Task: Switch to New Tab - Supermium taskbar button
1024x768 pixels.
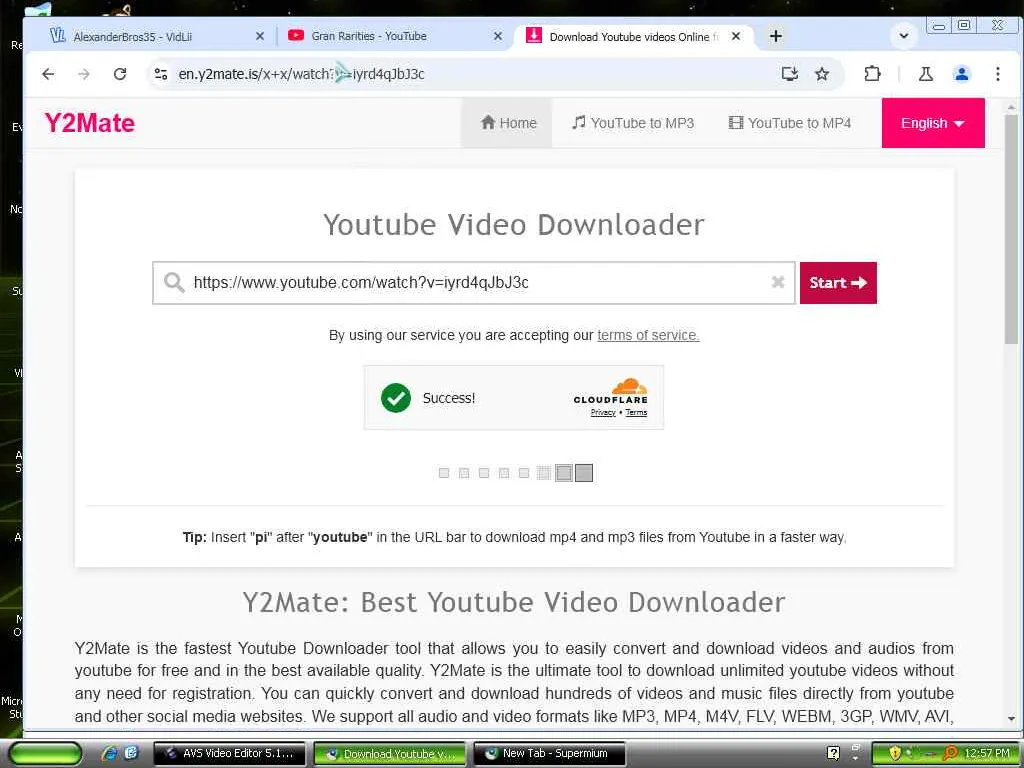Action: pos(550,754)
